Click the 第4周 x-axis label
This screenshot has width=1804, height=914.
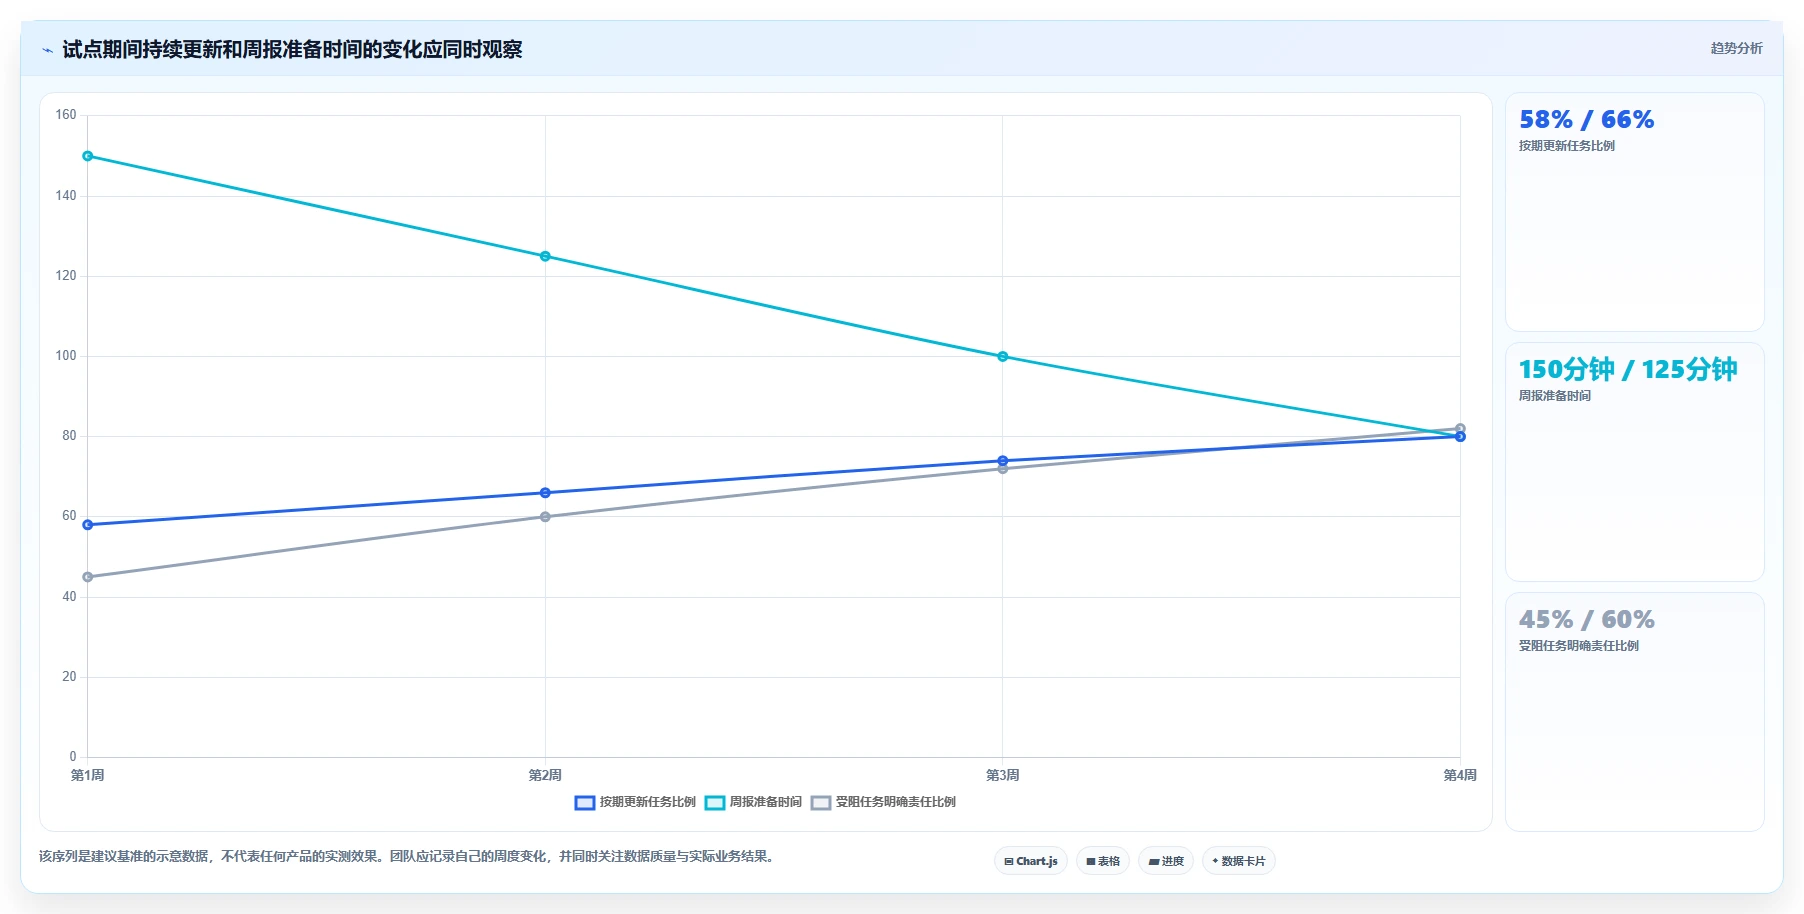click(x=1460, y=775)
